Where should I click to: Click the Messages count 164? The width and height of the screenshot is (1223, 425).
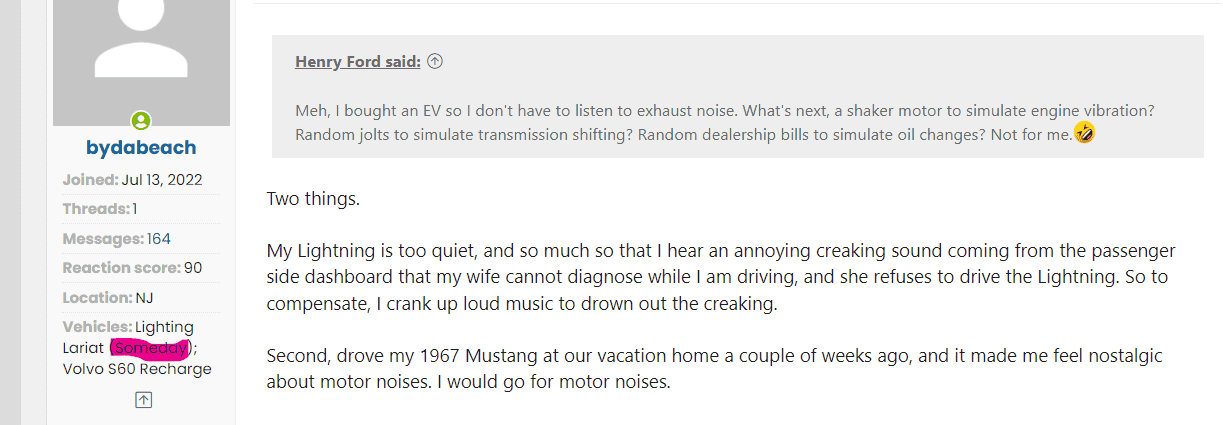click(x=159, y=239)
